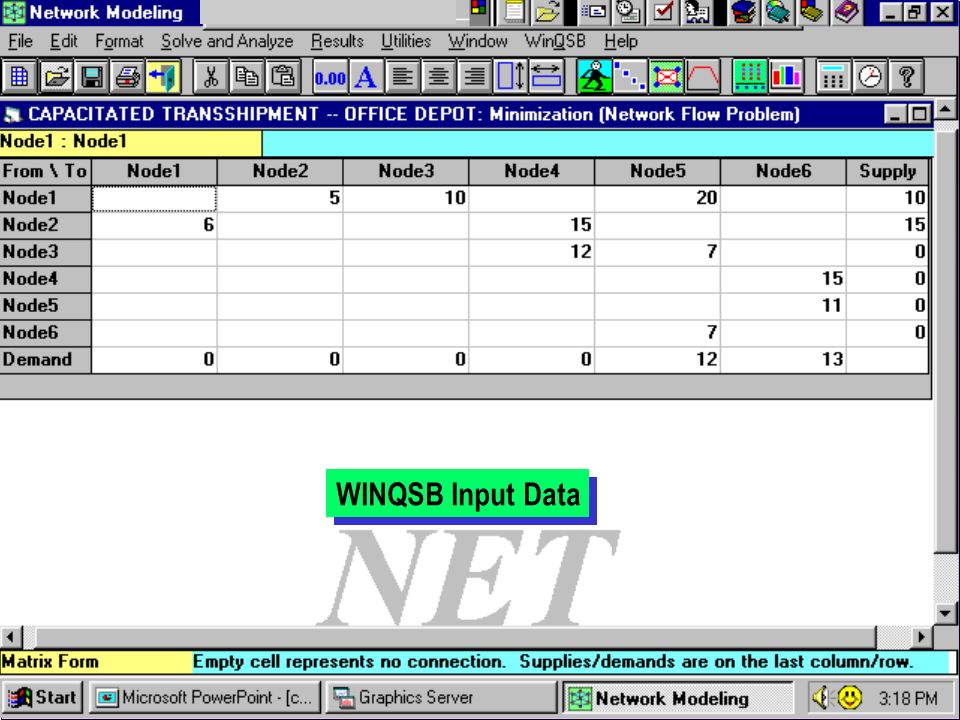
Task: Click Network Modeling taskbar button
Action: tap(678, 697)
